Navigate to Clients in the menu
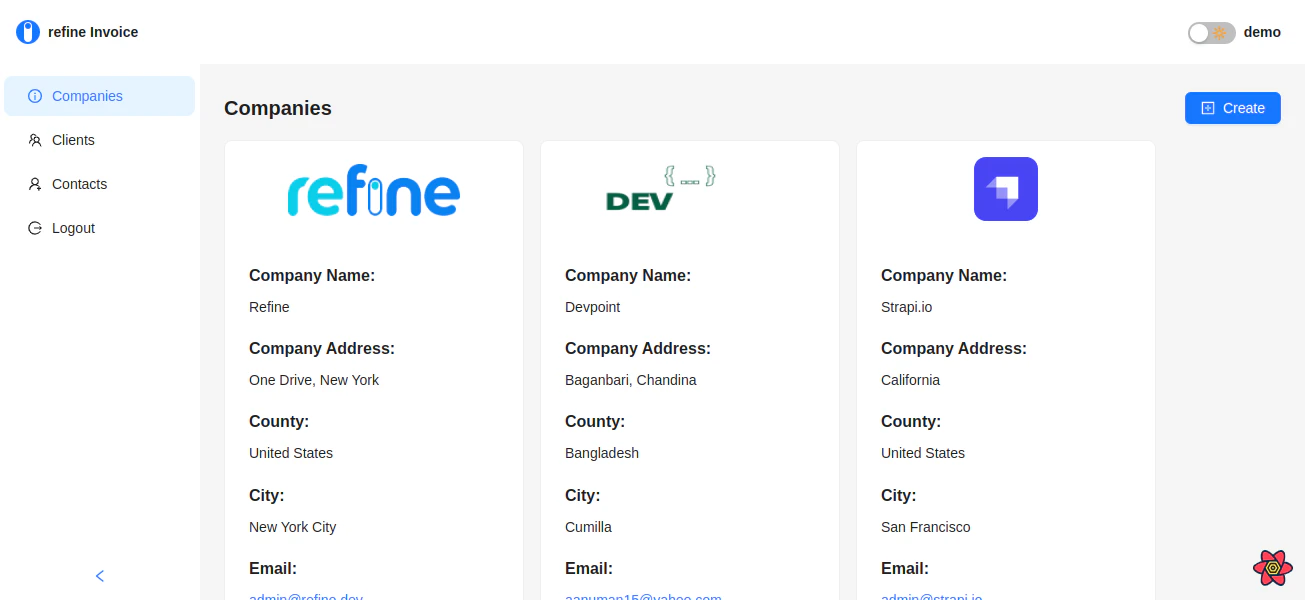Image resolution: width=1305 pixels, height=600 pixels. 73,140
